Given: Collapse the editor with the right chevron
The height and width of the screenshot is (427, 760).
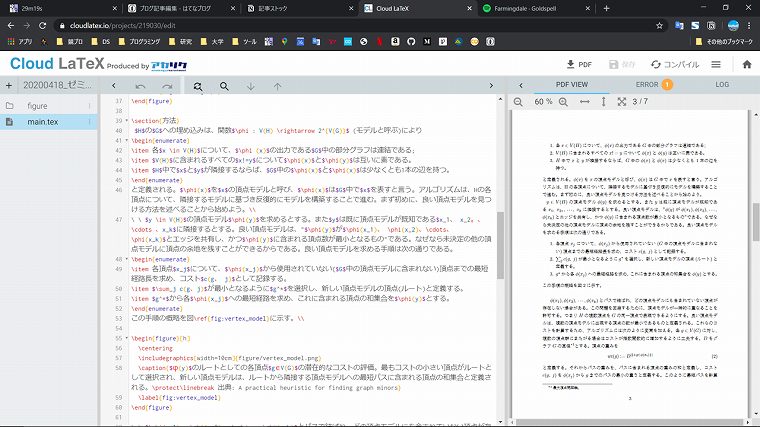Looking at the screenshot, I should (491, 86).
